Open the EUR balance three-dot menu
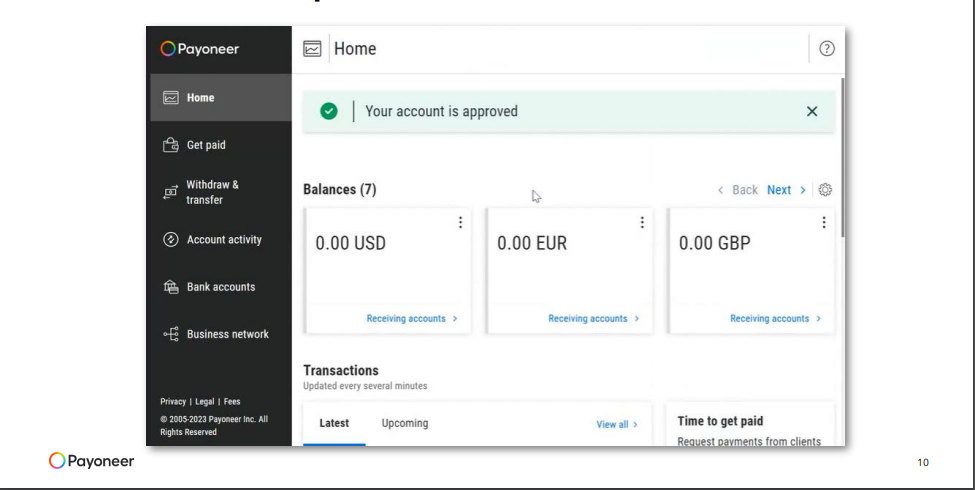975x490 pixels. pyautogui.click(x=642, y=223)
